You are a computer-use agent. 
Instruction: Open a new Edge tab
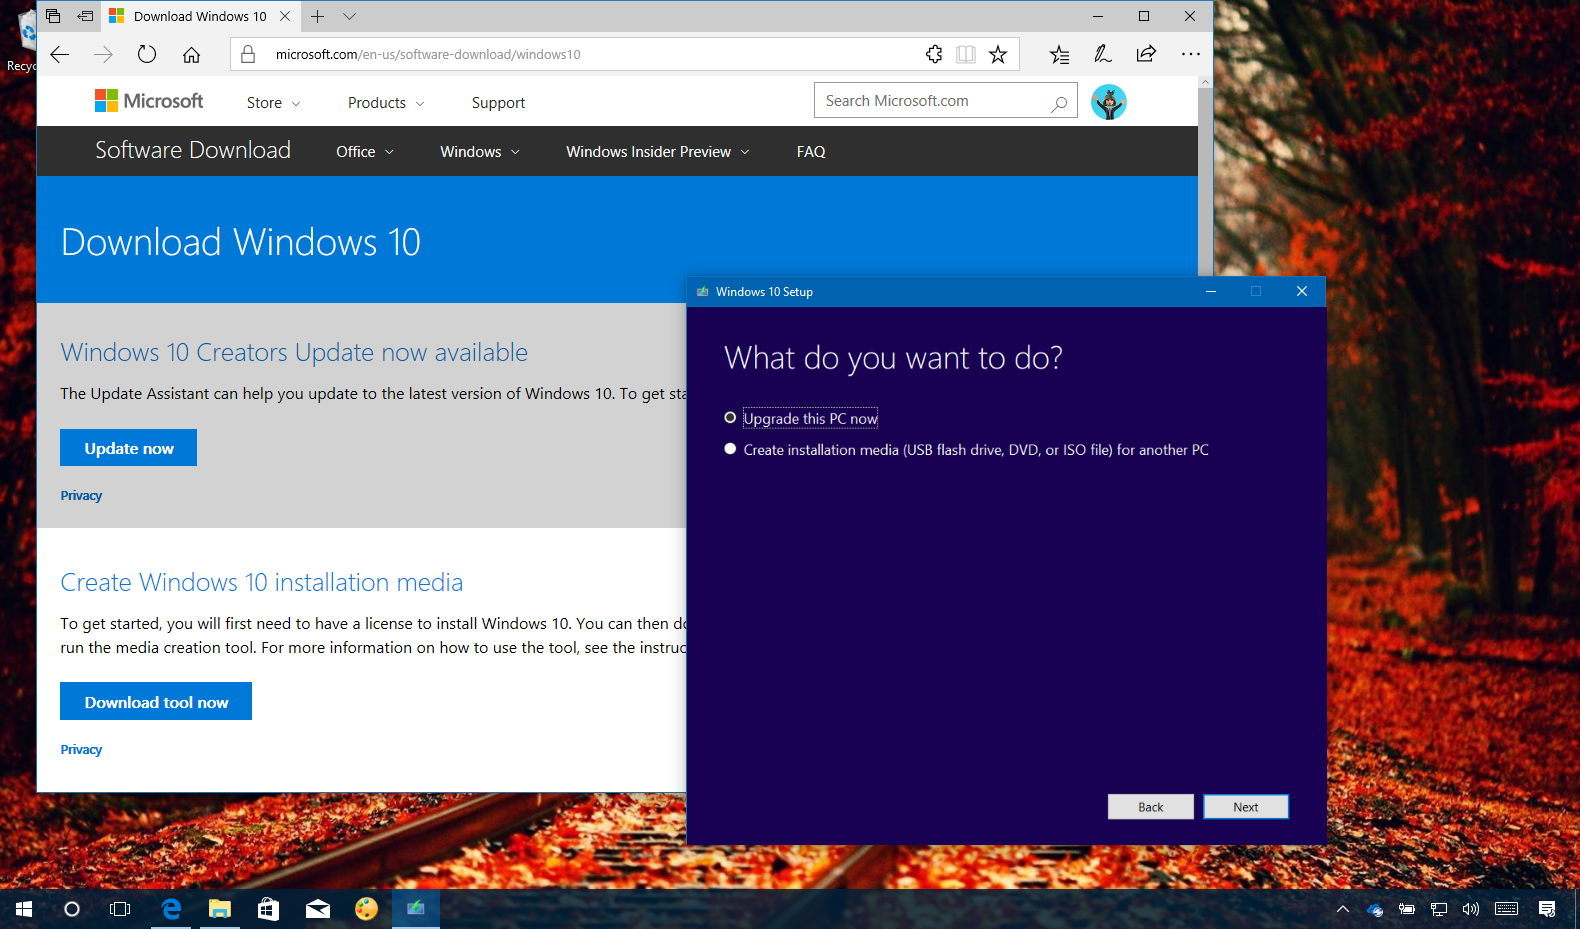point(317,16)
